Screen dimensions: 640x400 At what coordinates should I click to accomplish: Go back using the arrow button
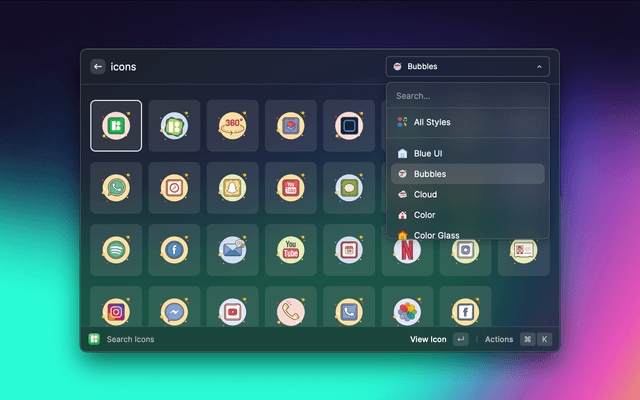98,67
